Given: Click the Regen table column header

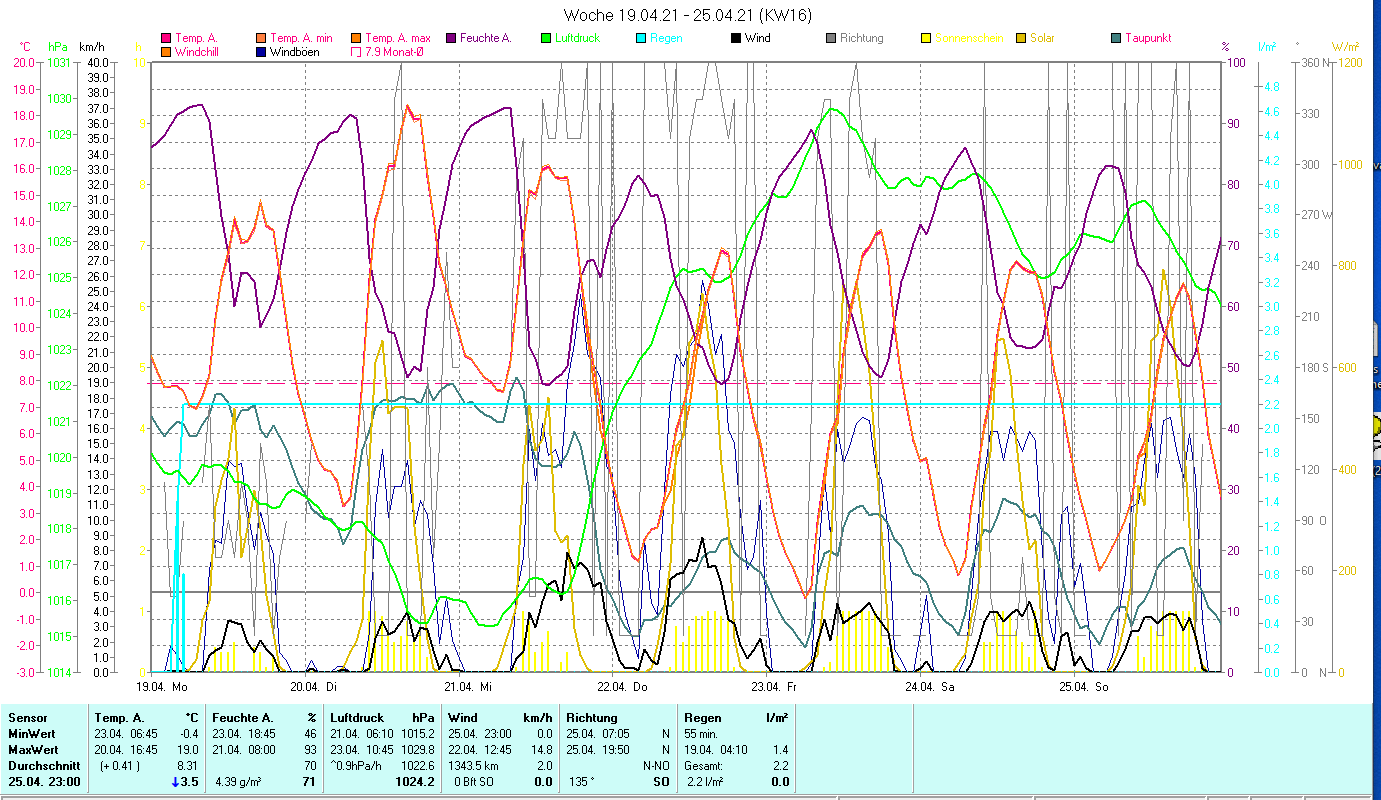Looking at the screenshot, I should coord(703,718).
